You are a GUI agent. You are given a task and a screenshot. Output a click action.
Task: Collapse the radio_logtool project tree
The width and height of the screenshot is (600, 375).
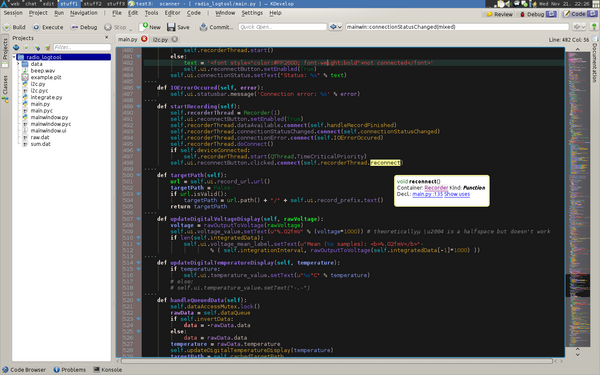coord(14,57)
